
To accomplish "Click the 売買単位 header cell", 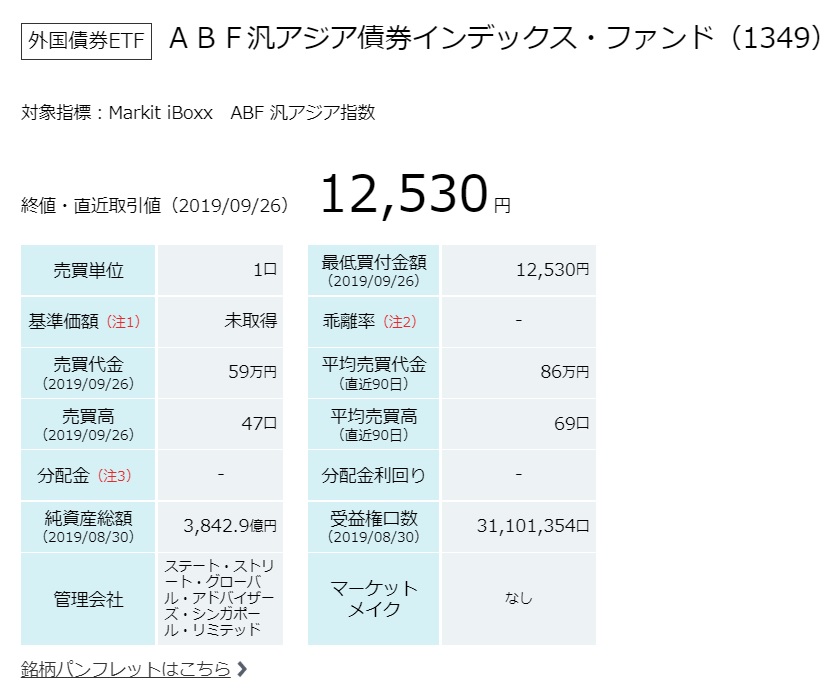I will tap(88, 270).
